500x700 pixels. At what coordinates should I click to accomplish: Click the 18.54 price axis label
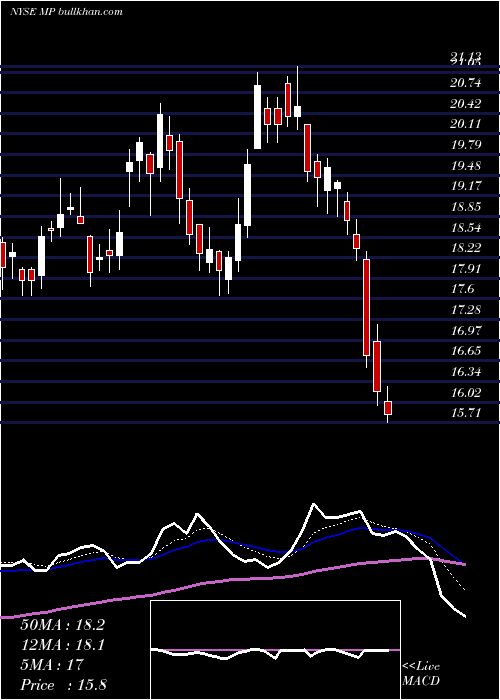(x=466, y=228)
